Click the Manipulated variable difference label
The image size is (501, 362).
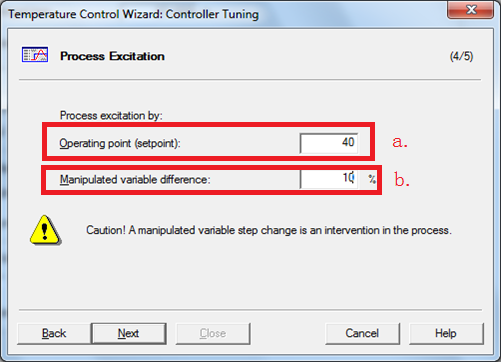[135, 180]
